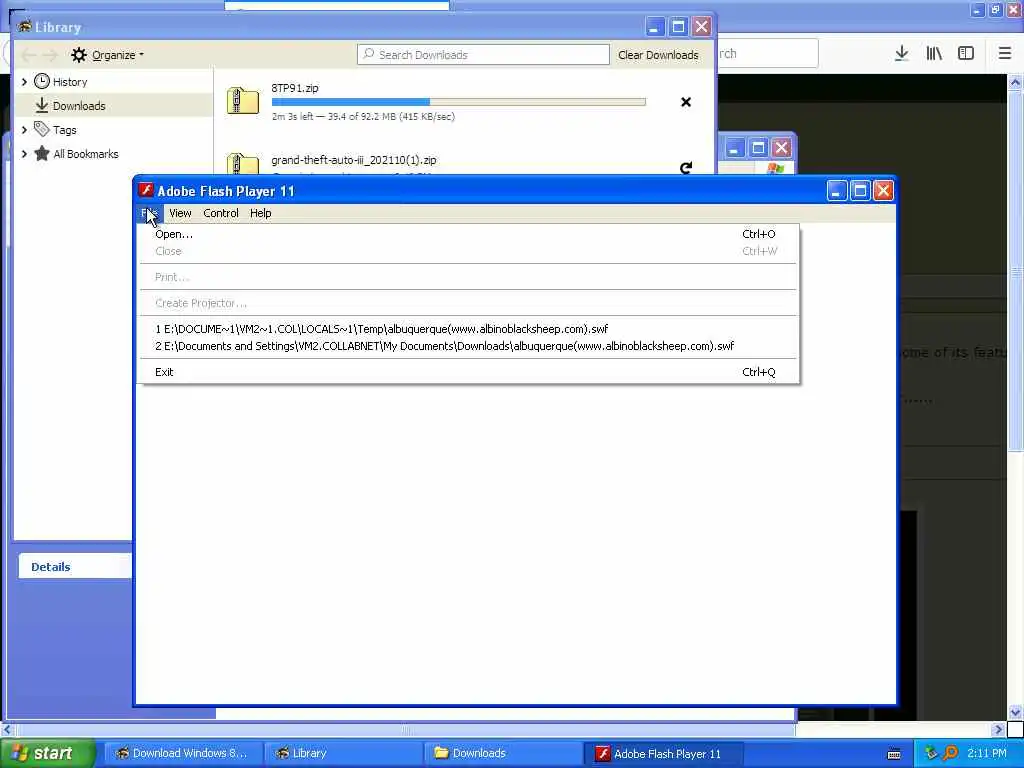Viewport: 1024px width, 768px height.
Task: Click the Details header in Library
Action: (x=50, y=567)
